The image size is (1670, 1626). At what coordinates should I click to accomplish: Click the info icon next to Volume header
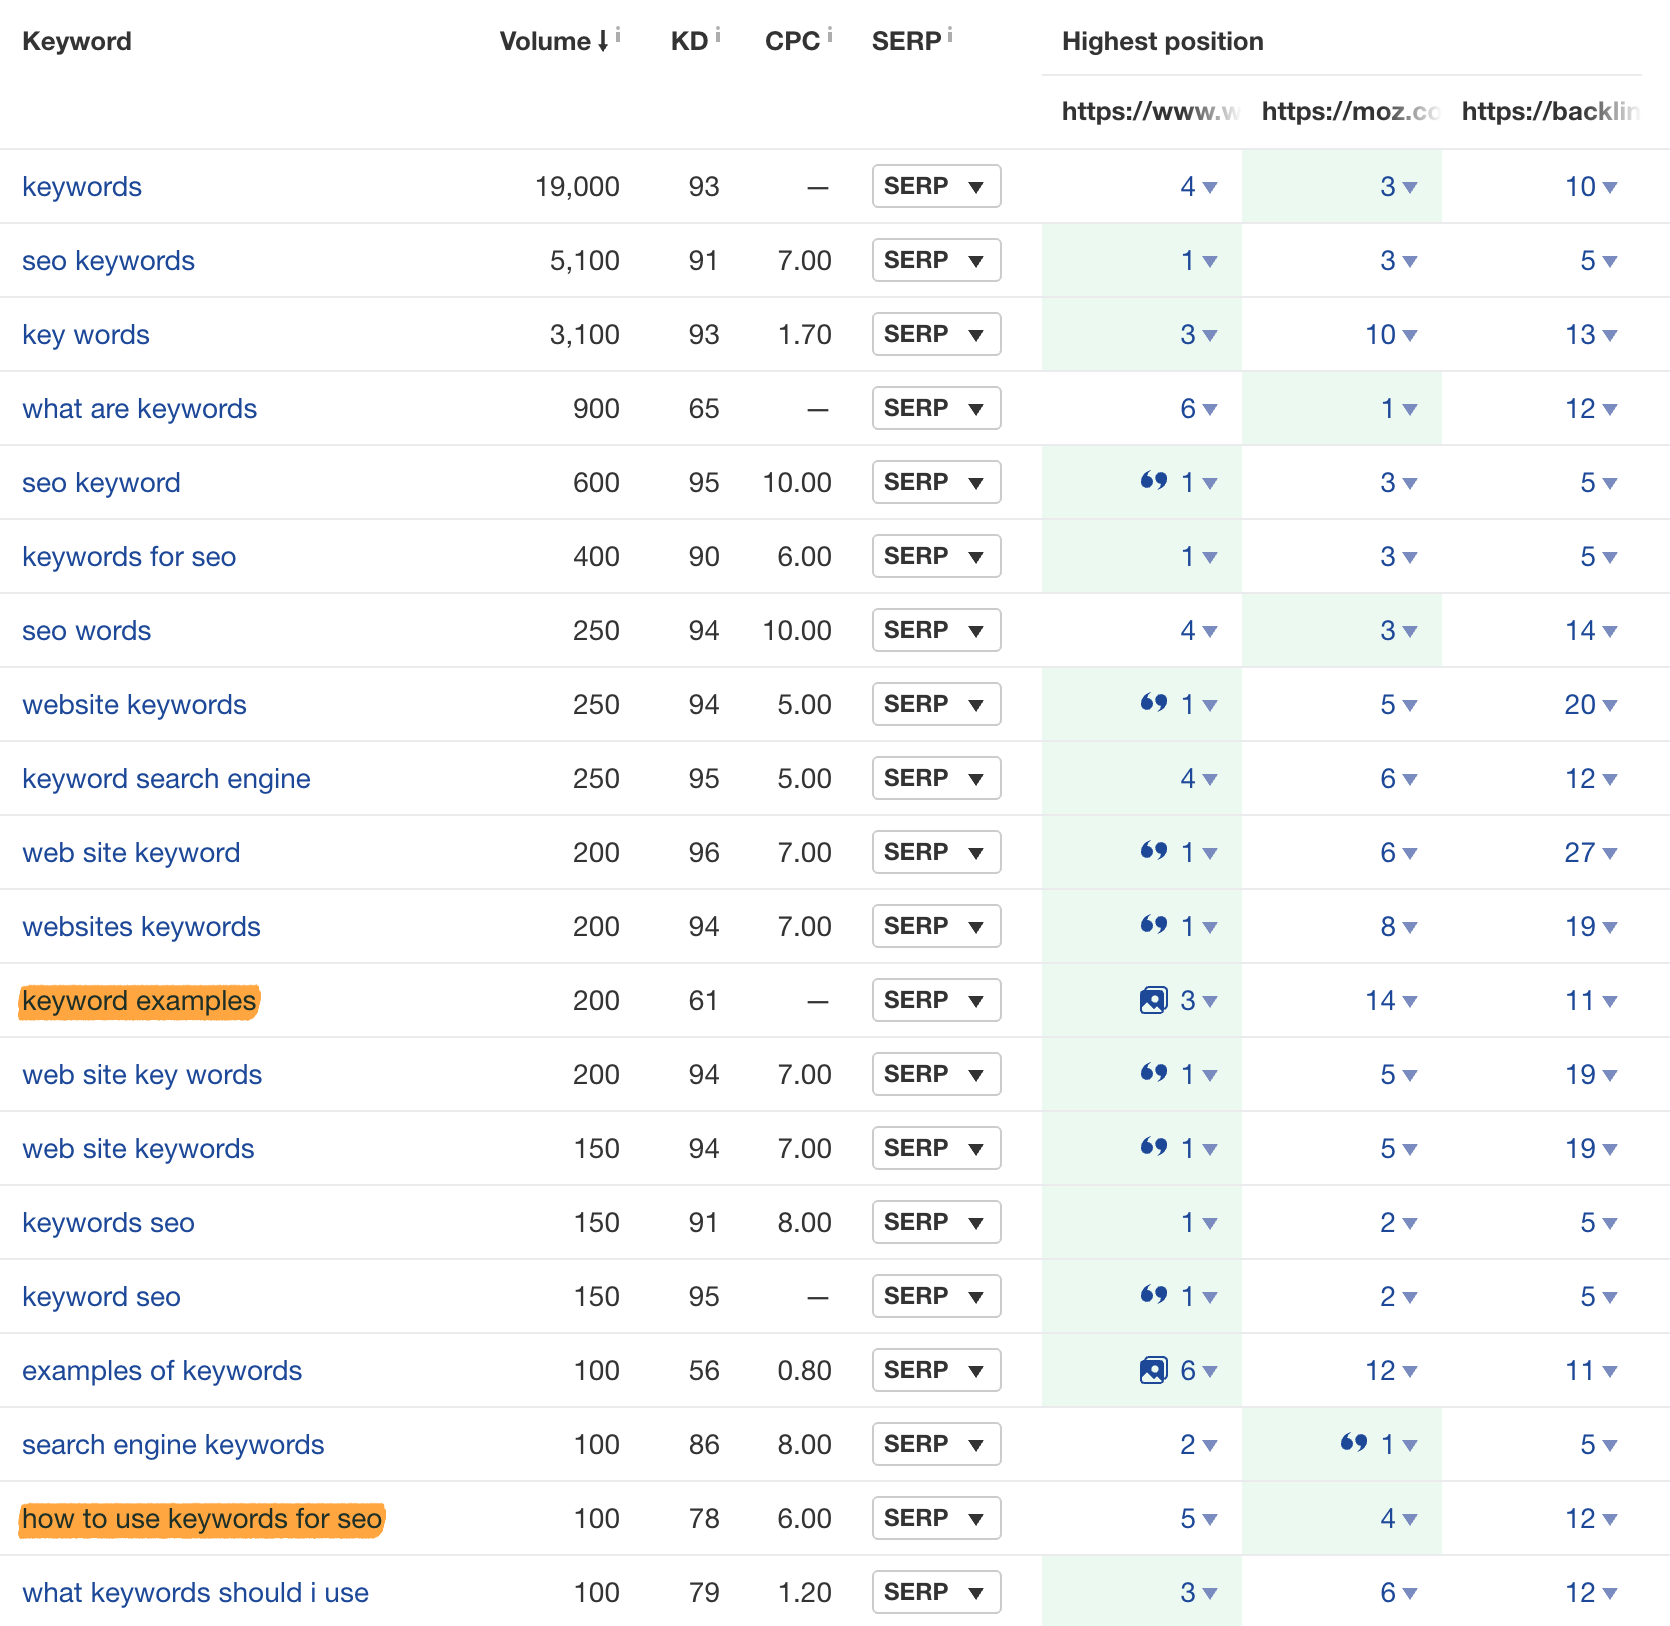pyautogui.click(x=618, y=36)
